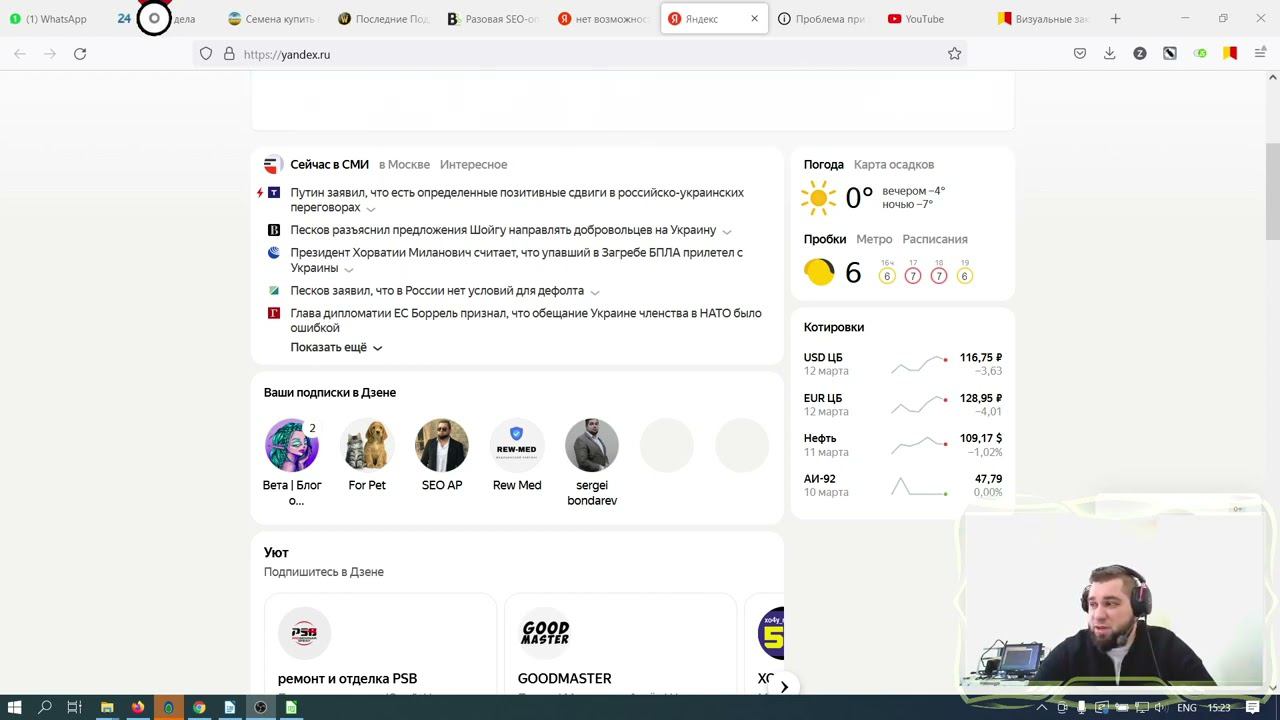Switch to Проблема при tab

pyautogui.click(x=822, y=18)
